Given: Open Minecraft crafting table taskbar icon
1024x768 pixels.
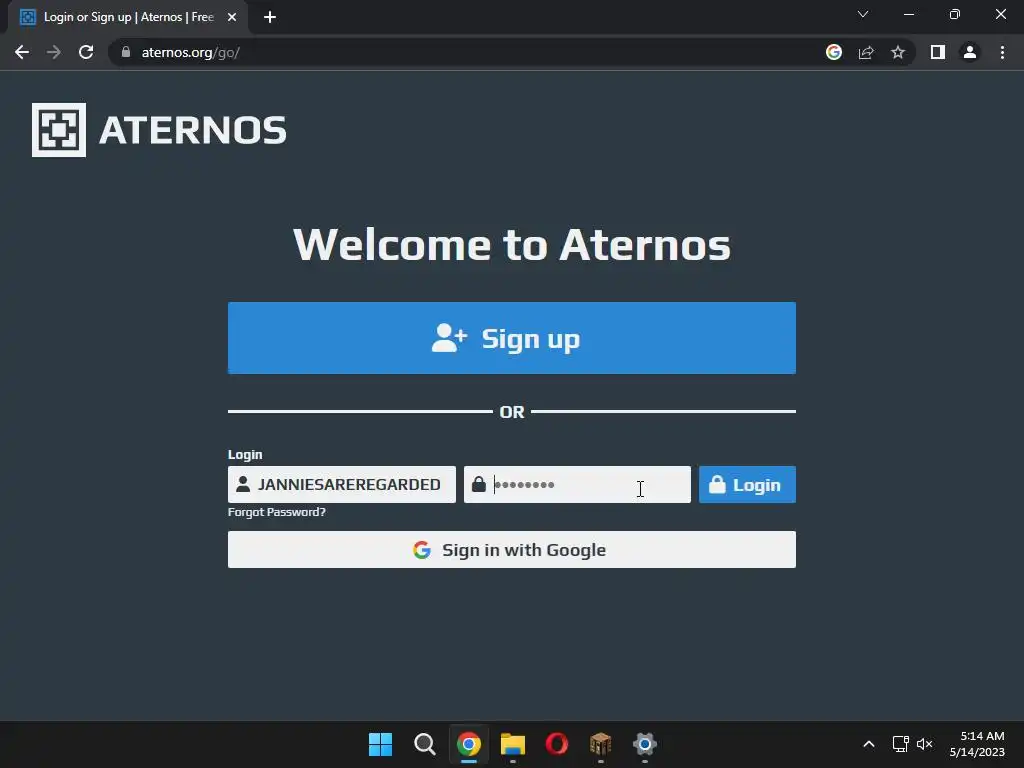Looking at the screenshot, I should (x=600, y=744).
